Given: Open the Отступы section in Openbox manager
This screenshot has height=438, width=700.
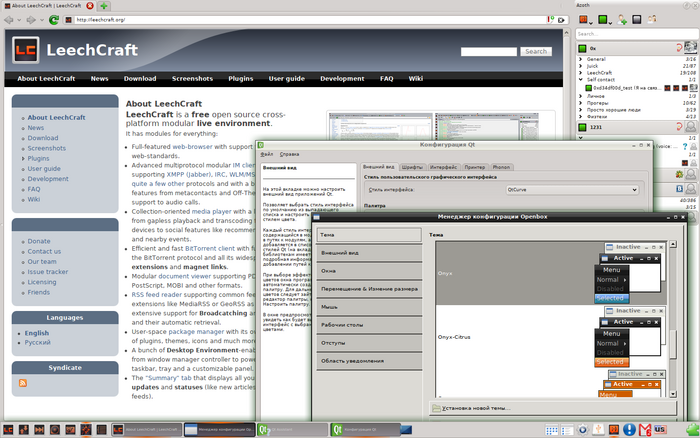Looking at the screenshot, I should pos(369,343).
